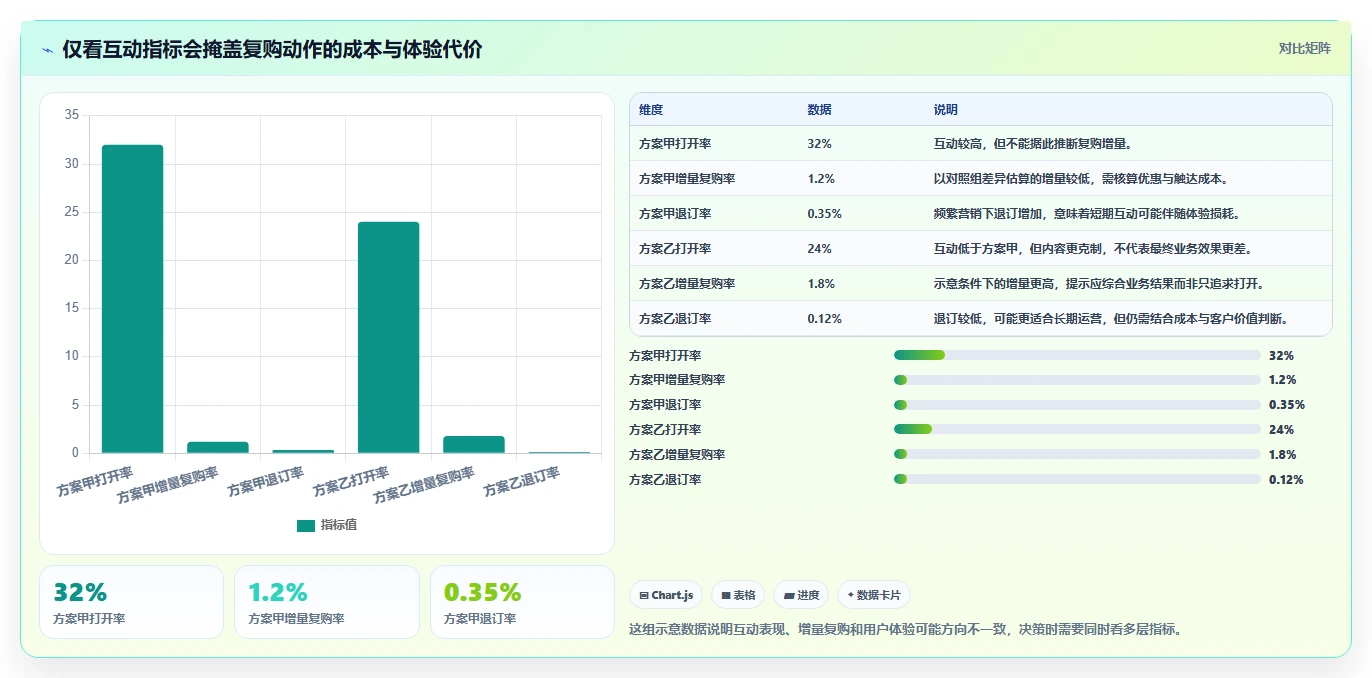Click the 对比矩阵 label in header

(1304, 48)
